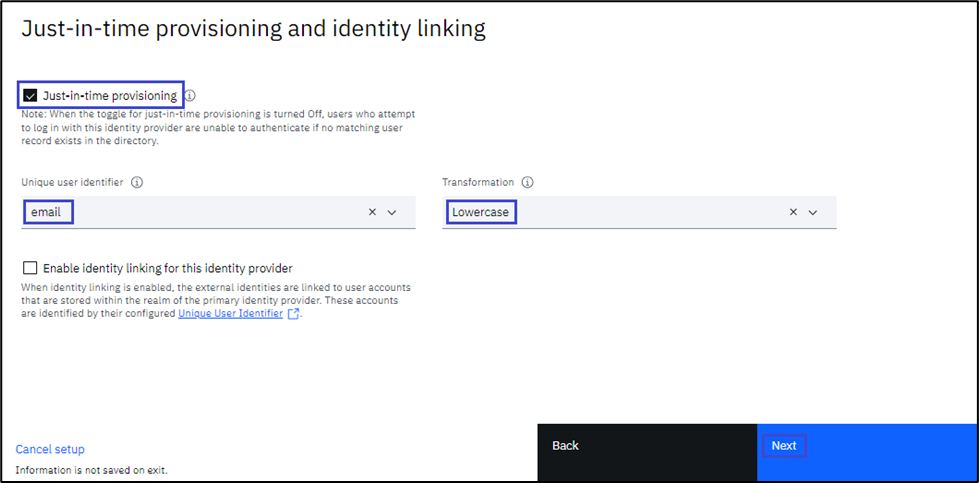Screen dimensions: 979x483
Task: Click the email text in identifier combo box
Action: point(46,212)
